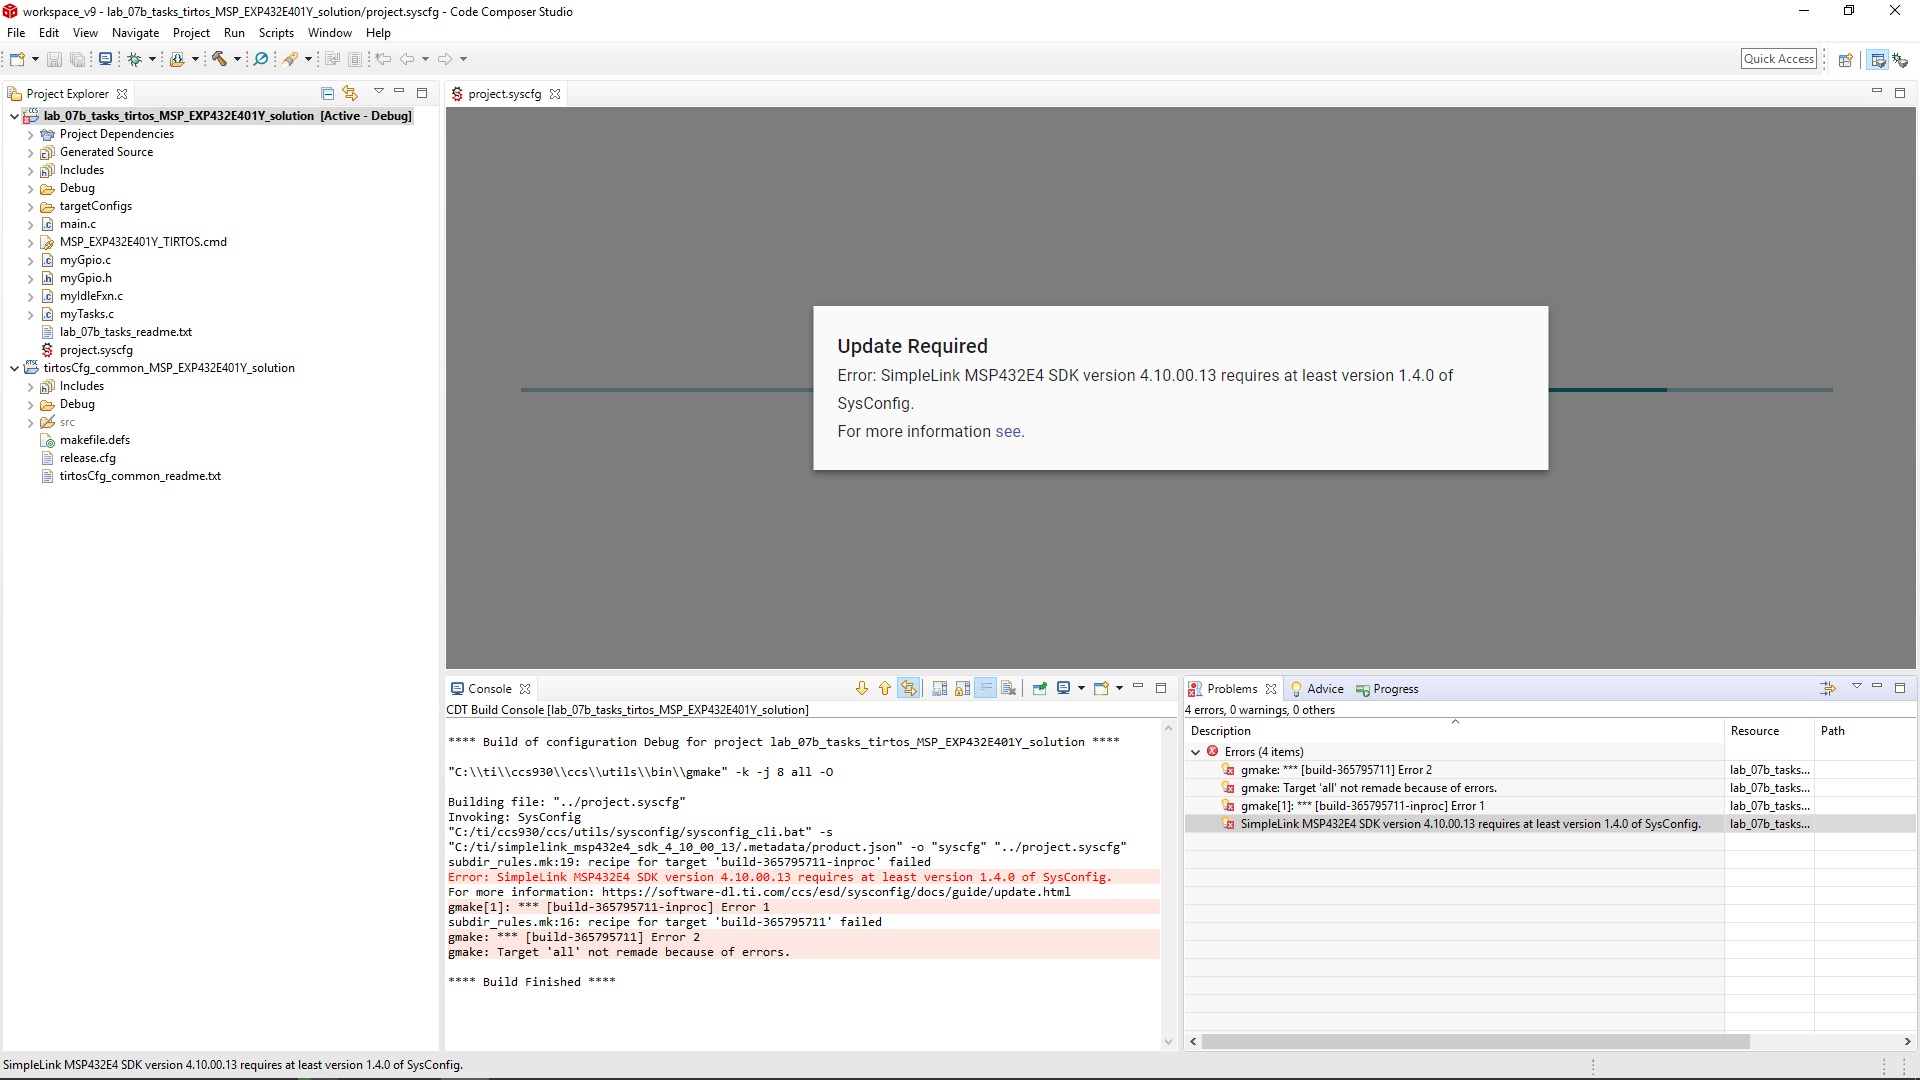Click the Problems view filter icon
The width and height of the screenshot is (1920, 1080).
pyautogui.click(x=1828, y=688)
